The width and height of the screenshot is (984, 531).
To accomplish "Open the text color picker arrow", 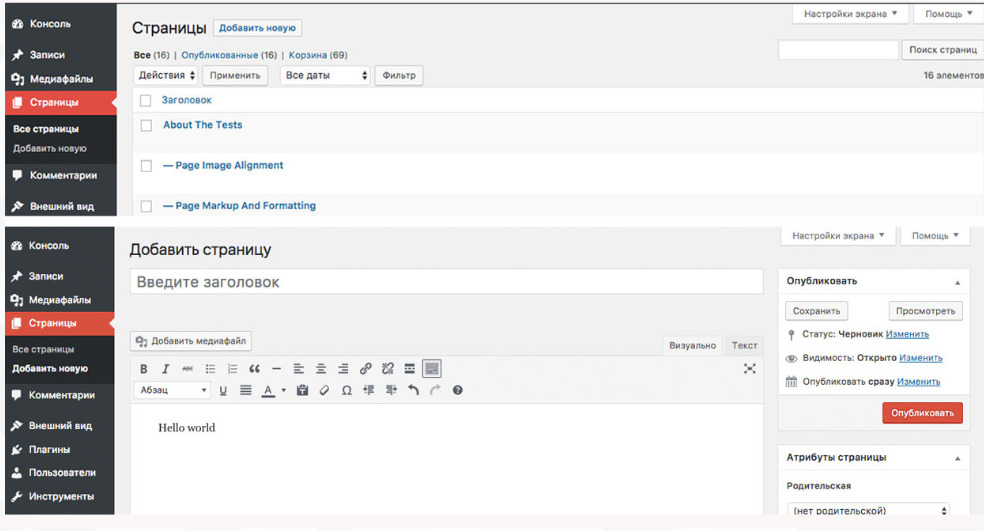I will point(284,390).
